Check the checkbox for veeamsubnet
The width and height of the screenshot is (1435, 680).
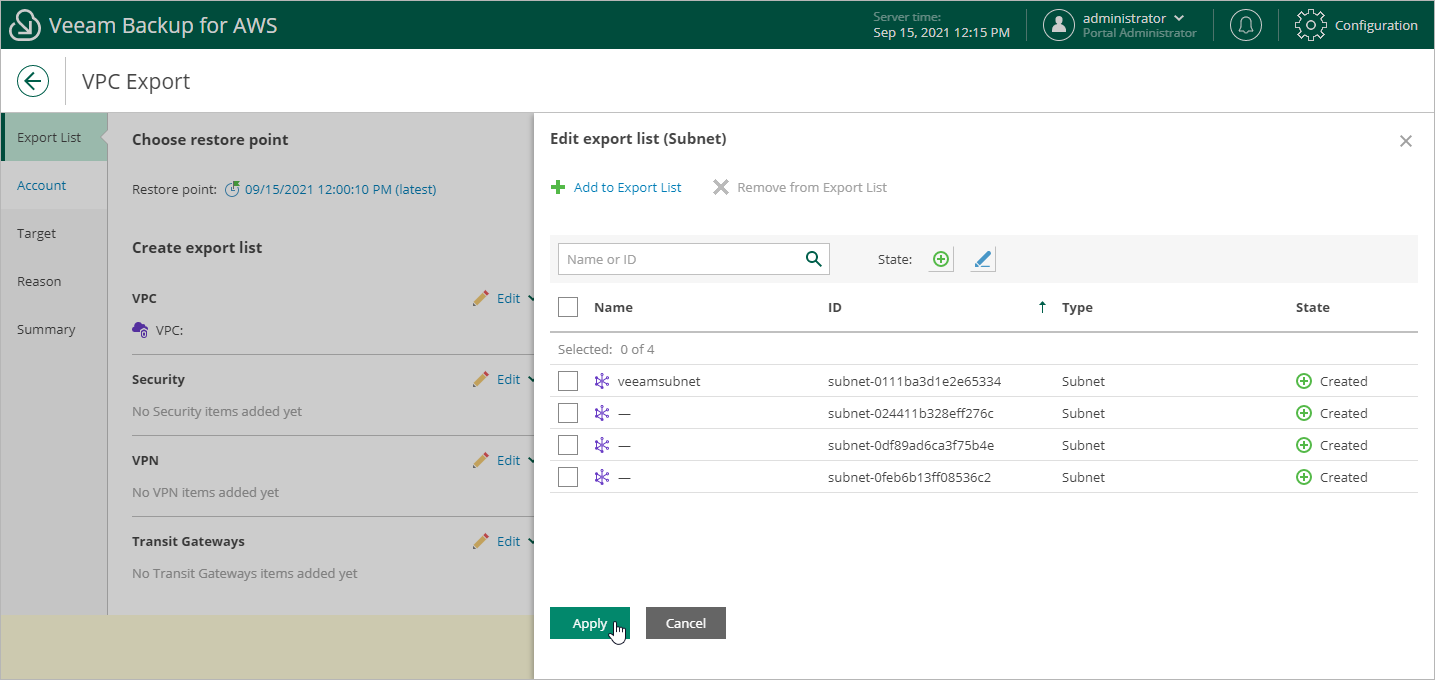(x=568, y=381)
